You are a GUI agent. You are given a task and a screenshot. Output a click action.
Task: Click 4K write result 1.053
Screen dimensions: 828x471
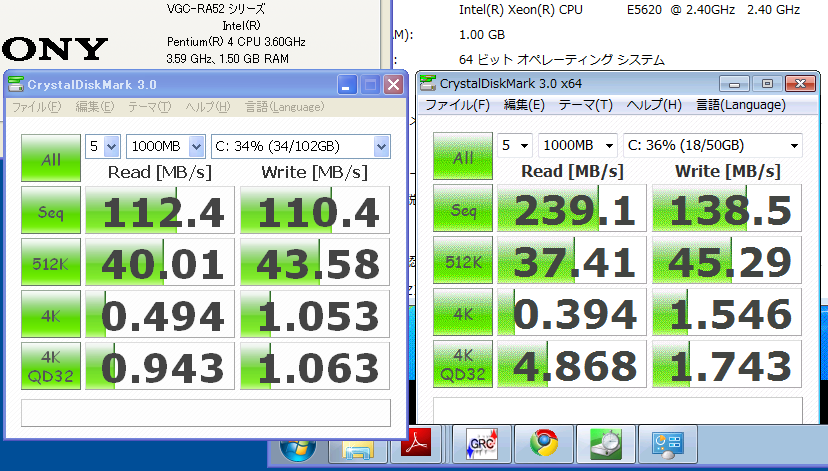(x=315, y=314)
